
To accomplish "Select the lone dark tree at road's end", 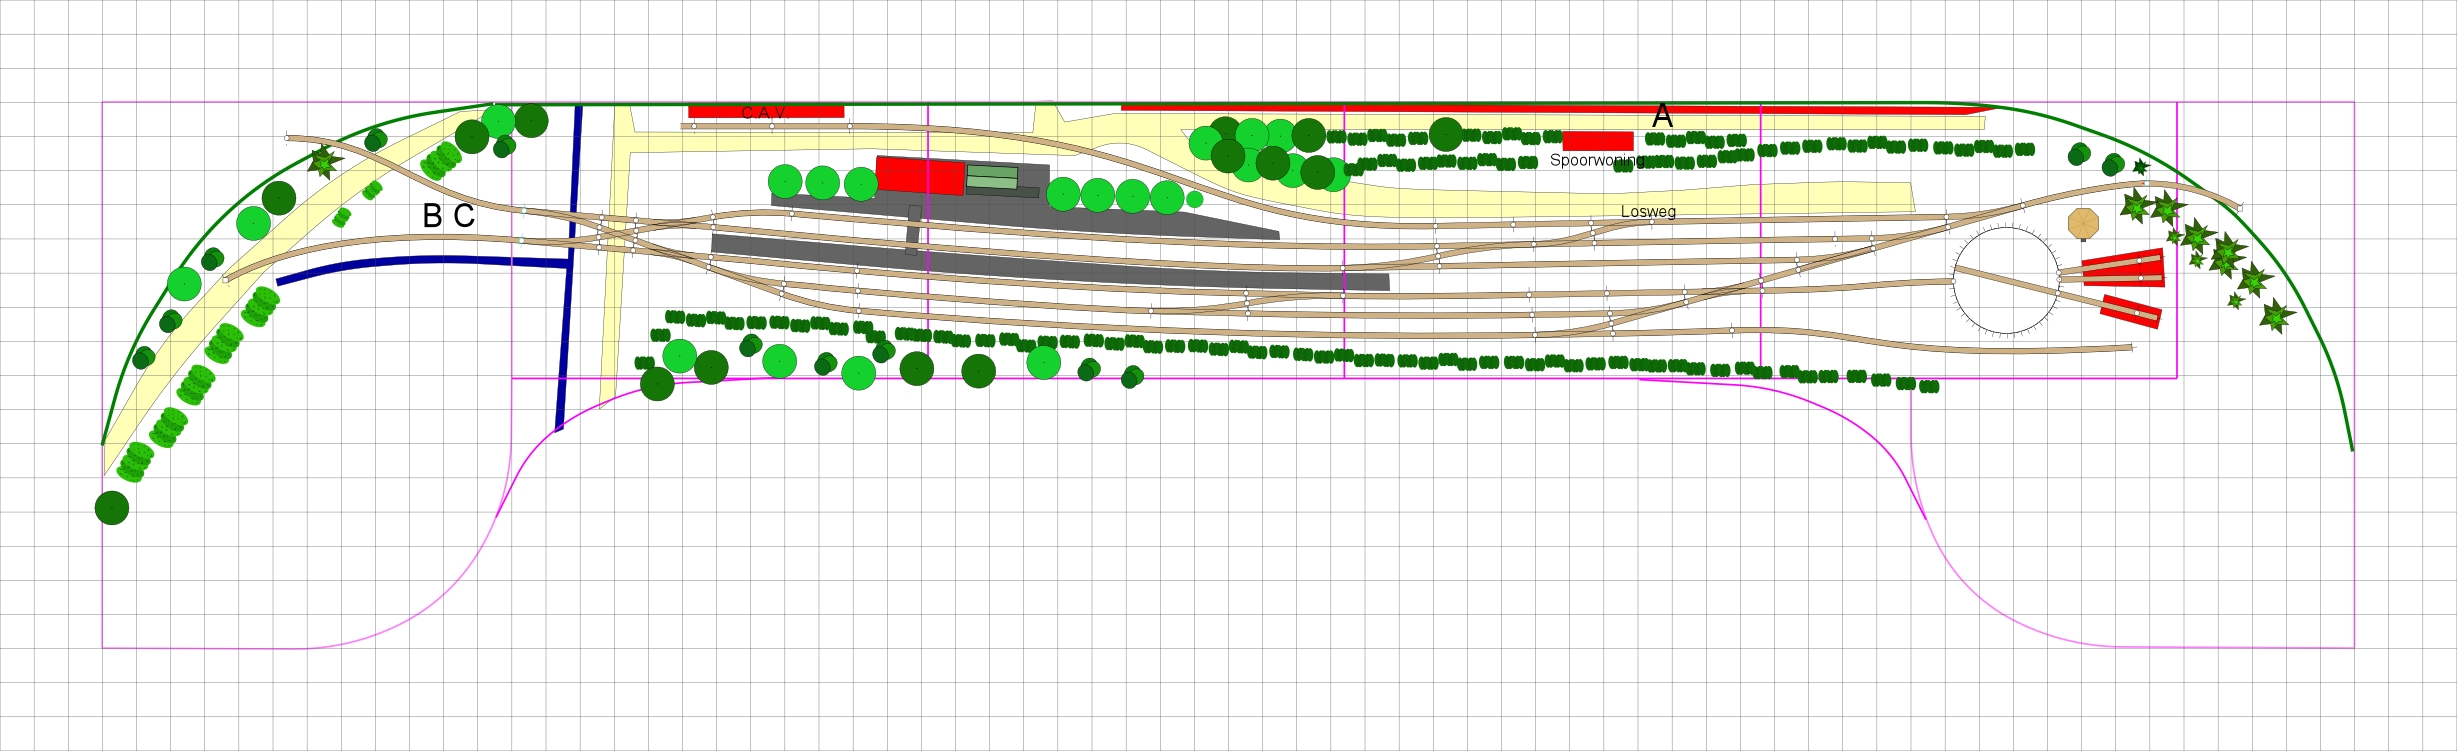I will 112,508.
